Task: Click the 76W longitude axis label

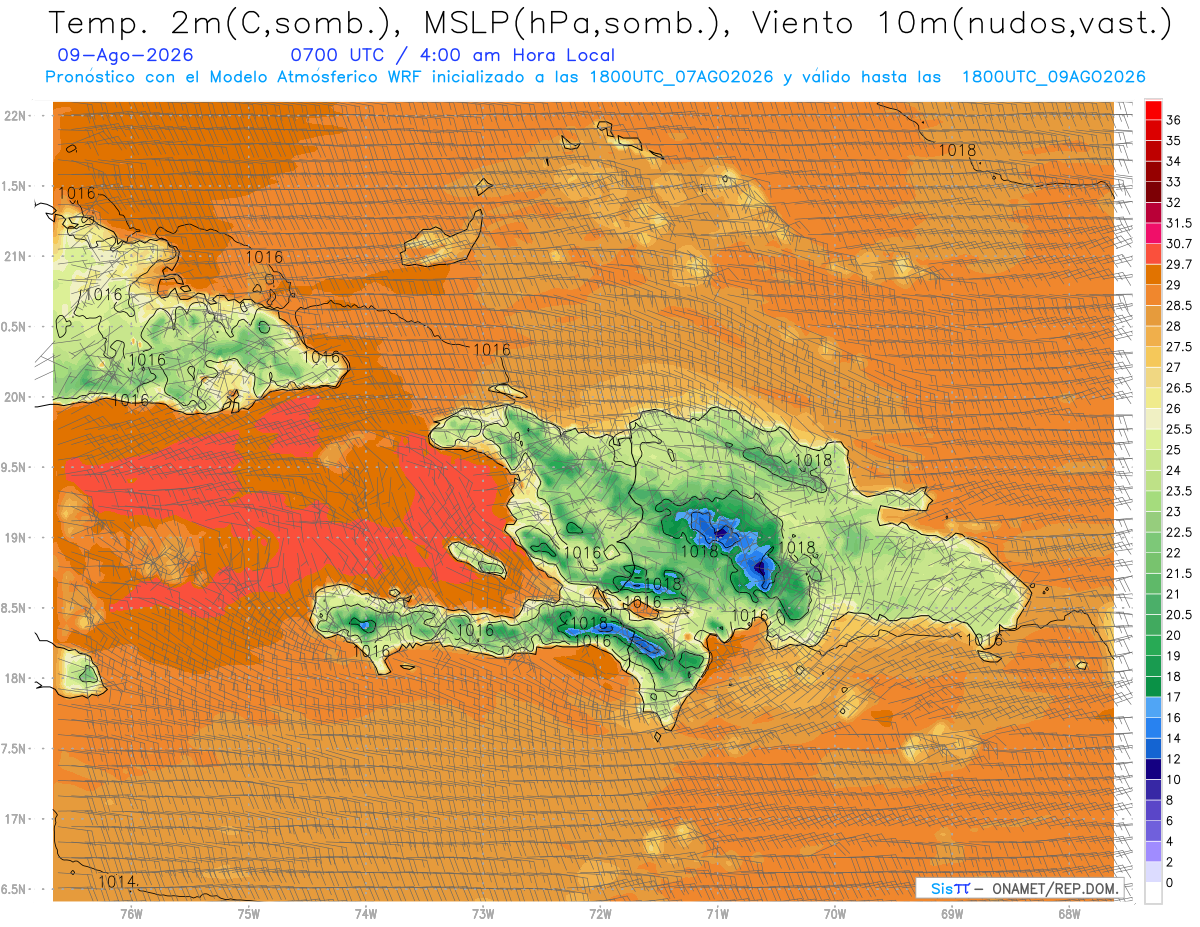Action: 131,914
